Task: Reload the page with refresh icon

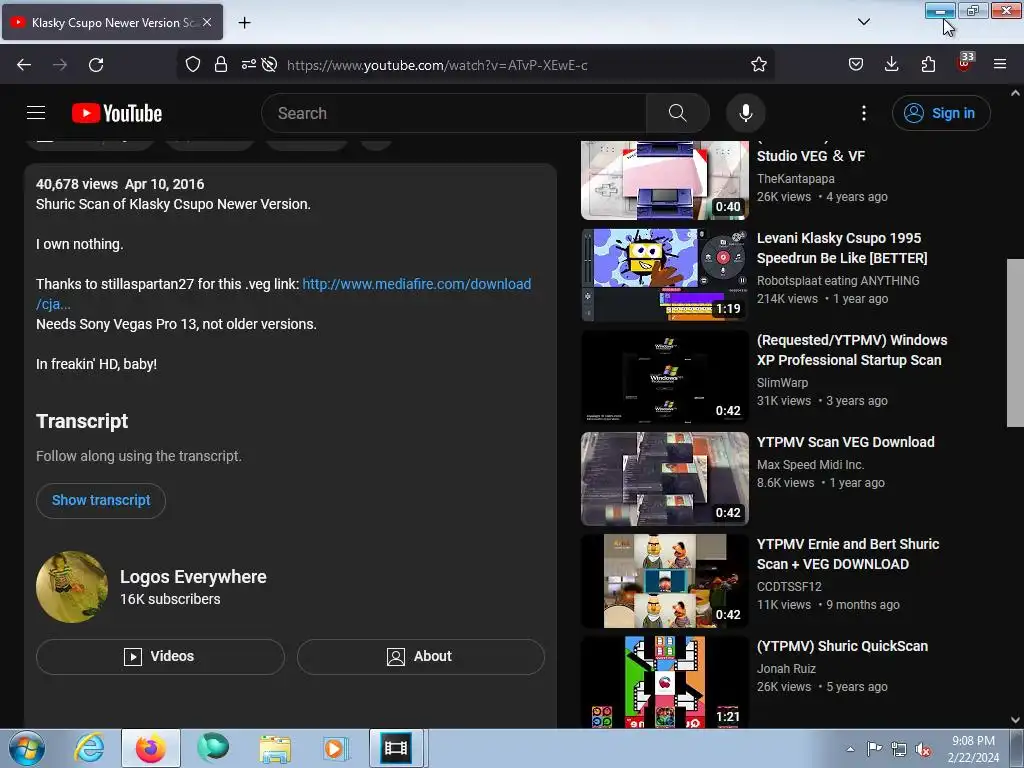Action: pos(96,65)
